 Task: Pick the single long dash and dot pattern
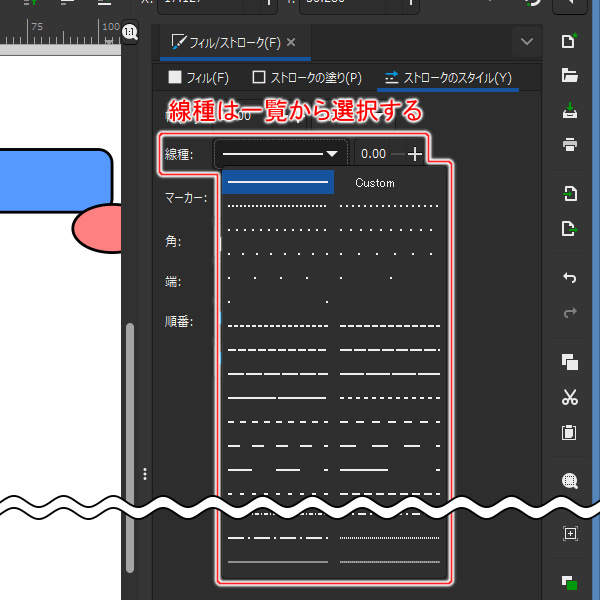point(390,470)
